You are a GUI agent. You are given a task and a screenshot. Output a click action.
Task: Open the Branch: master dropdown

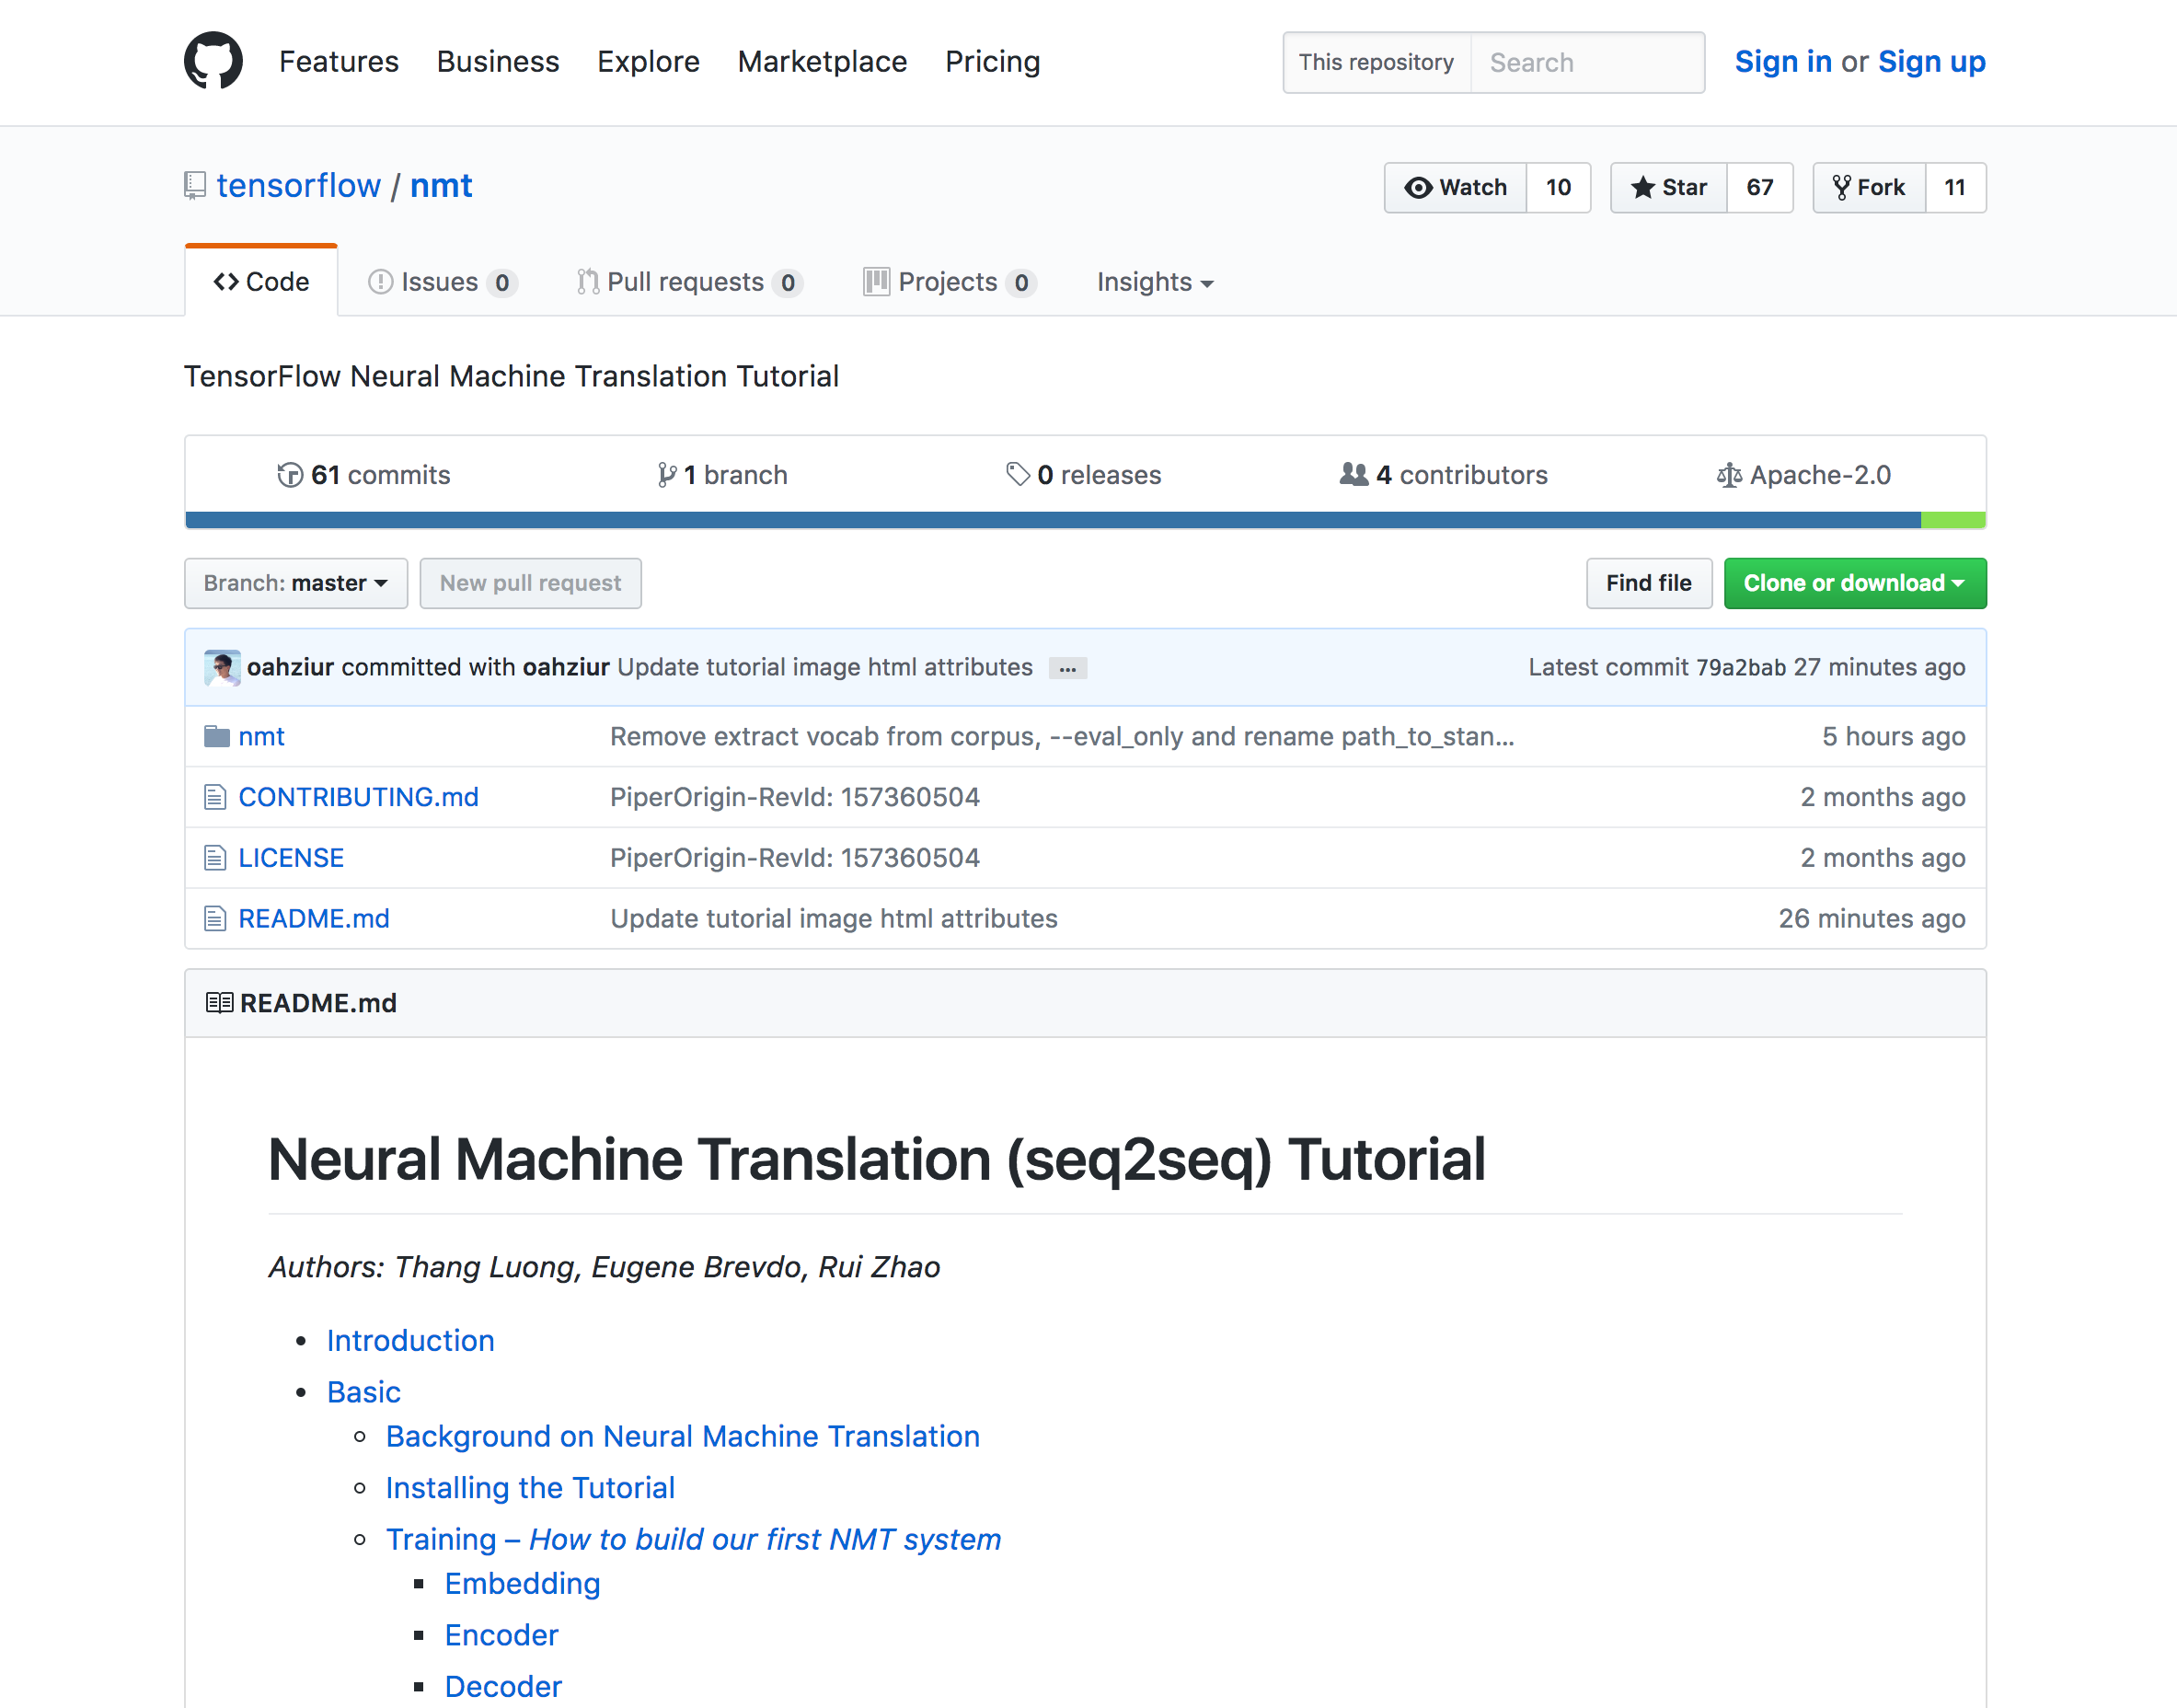tap(295, 583)
